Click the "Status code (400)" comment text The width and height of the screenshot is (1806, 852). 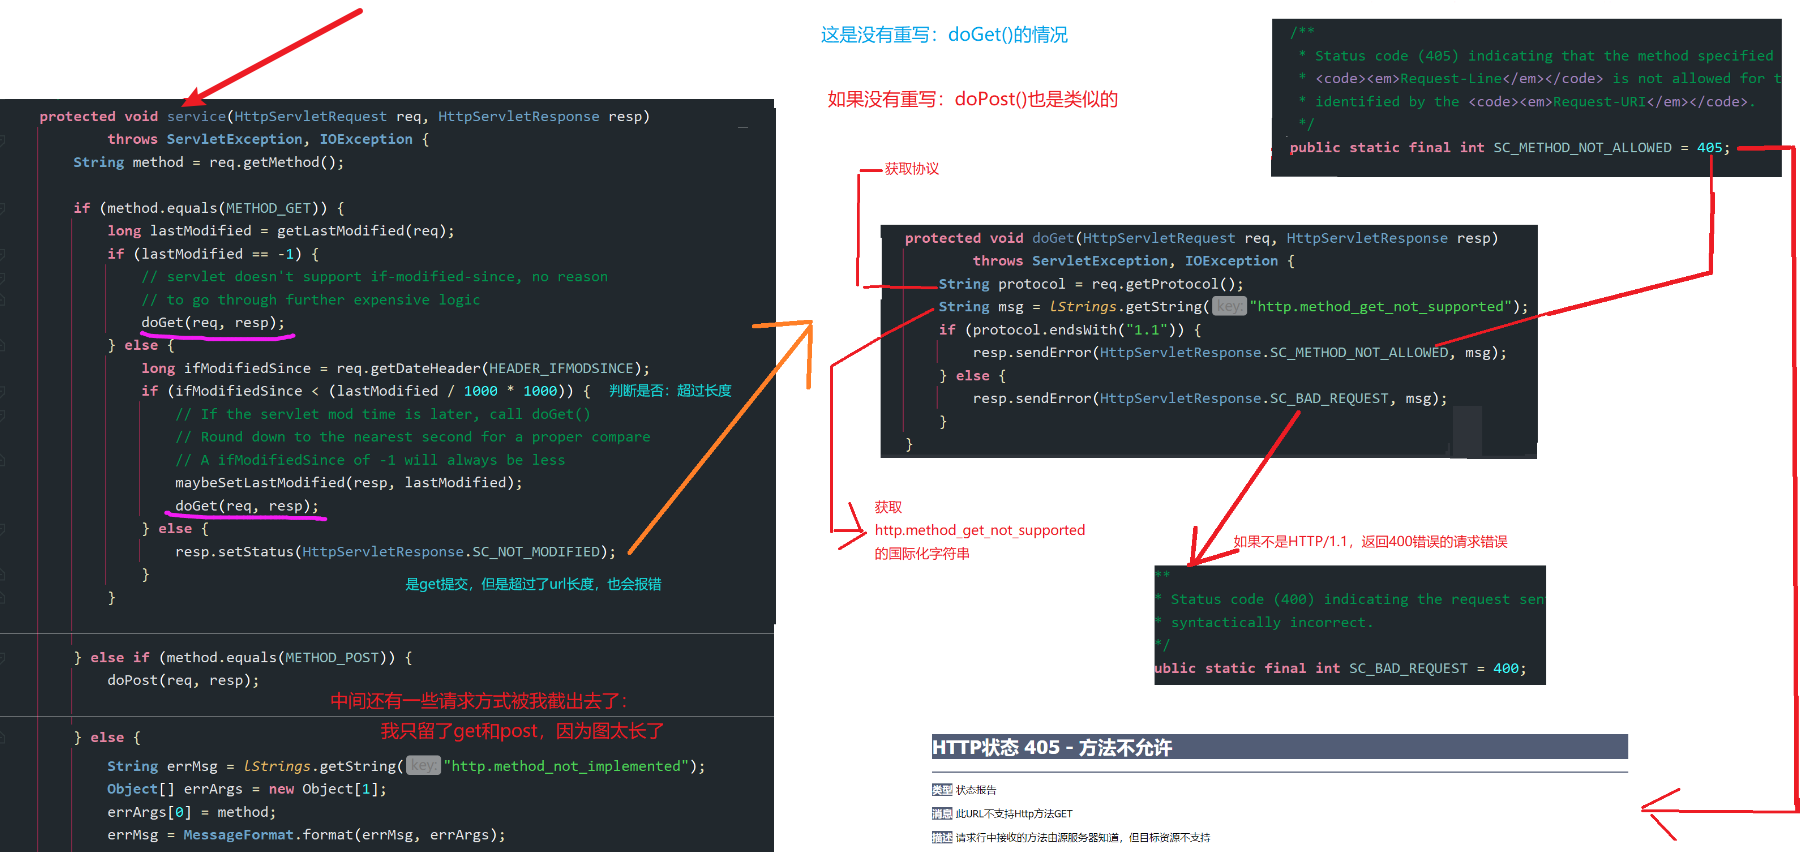click(1242, 600)
